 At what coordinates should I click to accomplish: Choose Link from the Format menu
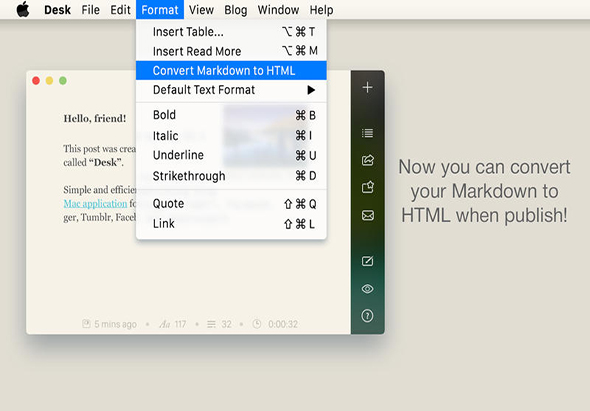[231, 224]
